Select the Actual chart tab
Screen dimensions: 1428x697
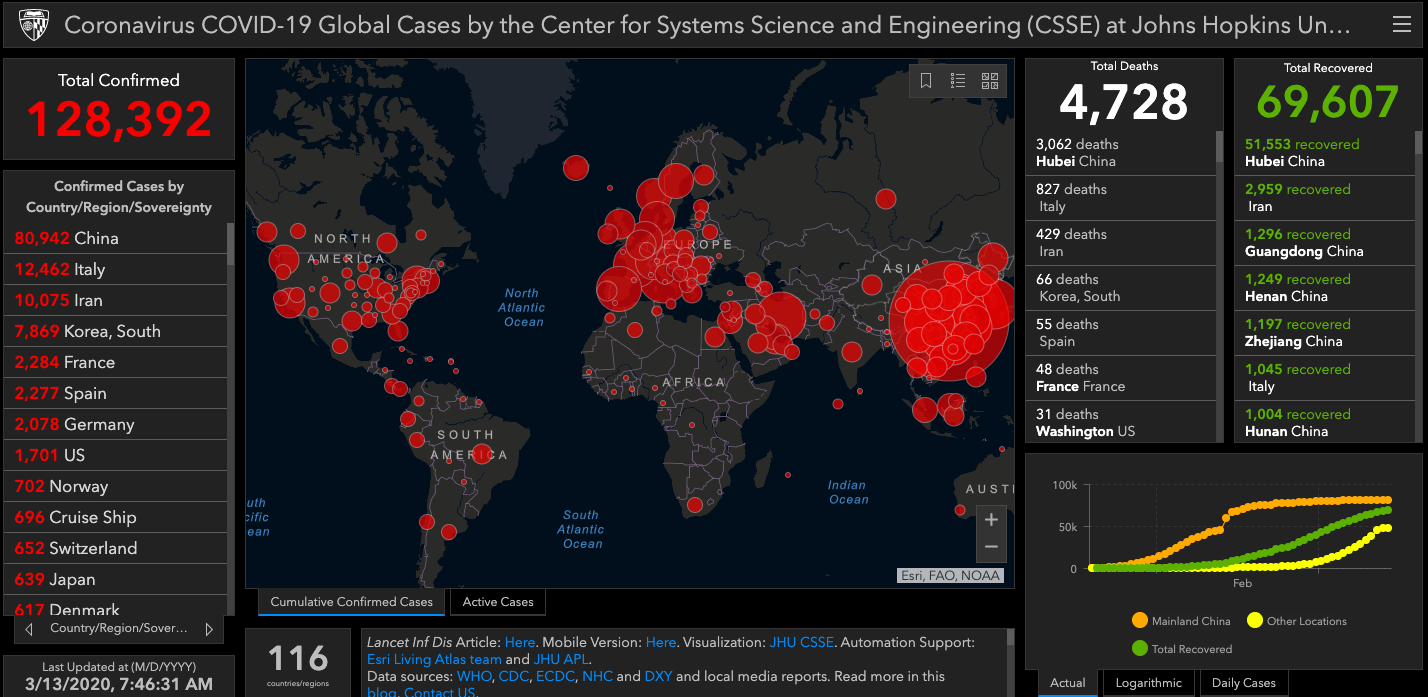pyautogui.click(x=1067, y=683)
